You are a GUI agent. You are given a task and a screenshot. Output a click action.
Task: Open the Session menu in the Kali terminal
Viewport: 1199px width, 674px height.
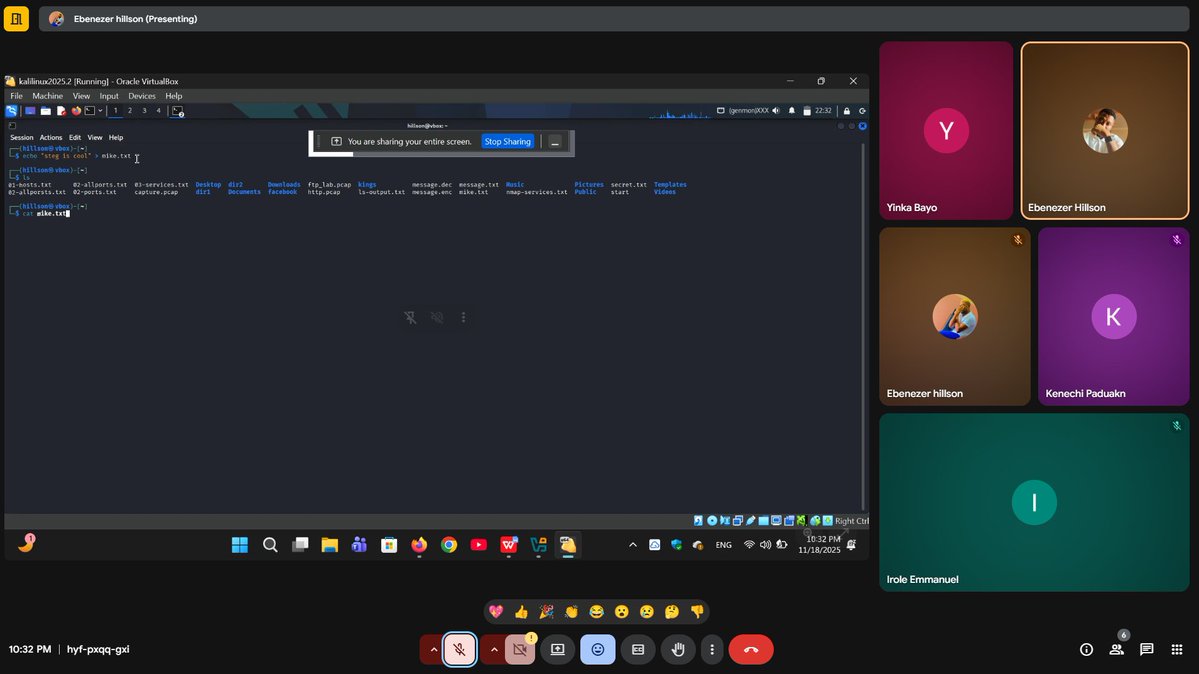coord(21,137)
